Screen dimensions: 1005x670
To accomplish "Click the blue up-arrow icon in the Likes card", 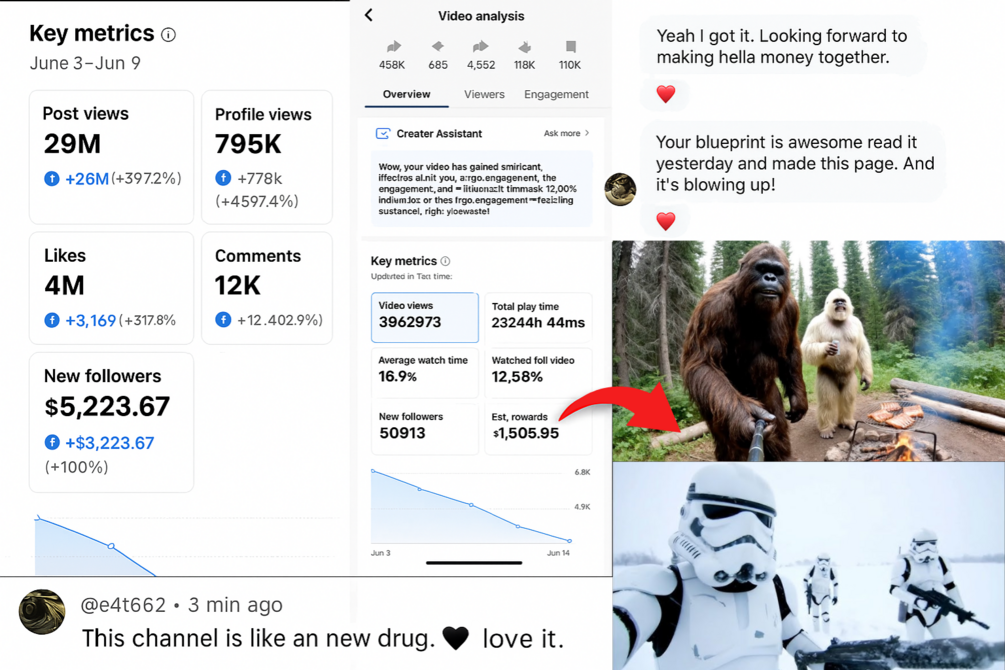I will coord(52,320).
